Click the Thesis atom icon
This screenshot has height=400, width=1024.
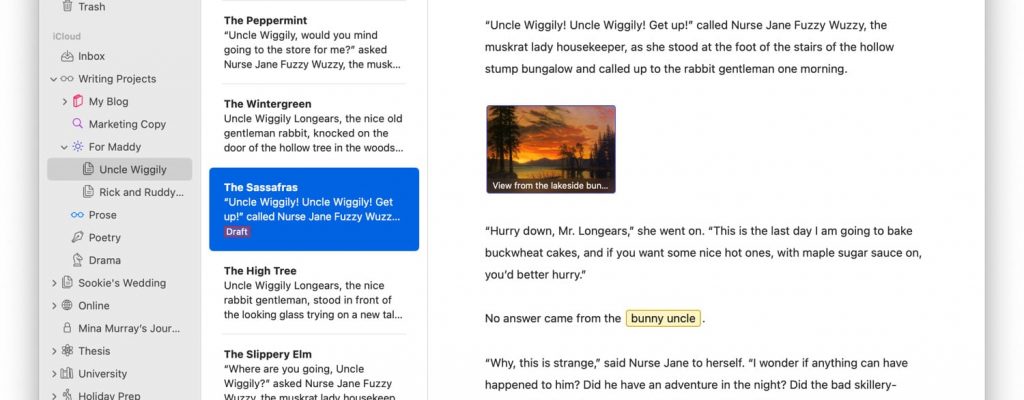click(x=67, y=351)
